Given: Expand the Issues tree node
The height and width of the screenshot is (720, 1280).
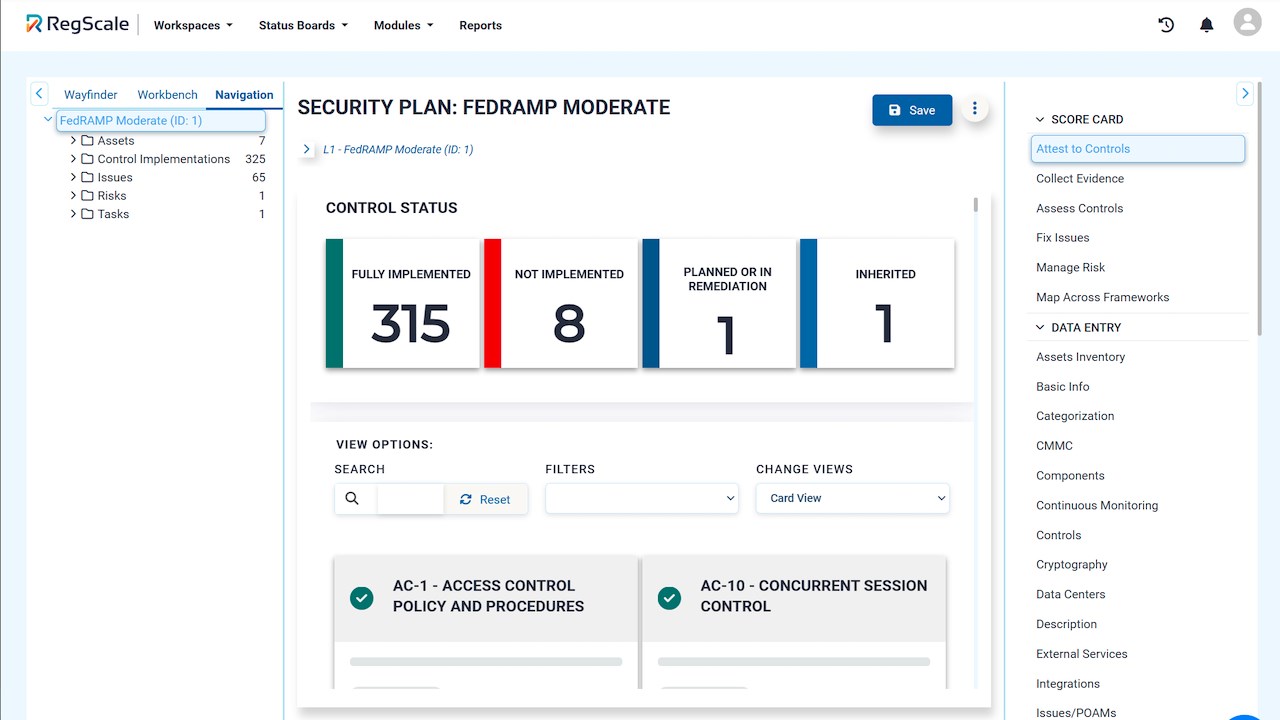Looking at the screenshot, I should click(x=73, y=177).
